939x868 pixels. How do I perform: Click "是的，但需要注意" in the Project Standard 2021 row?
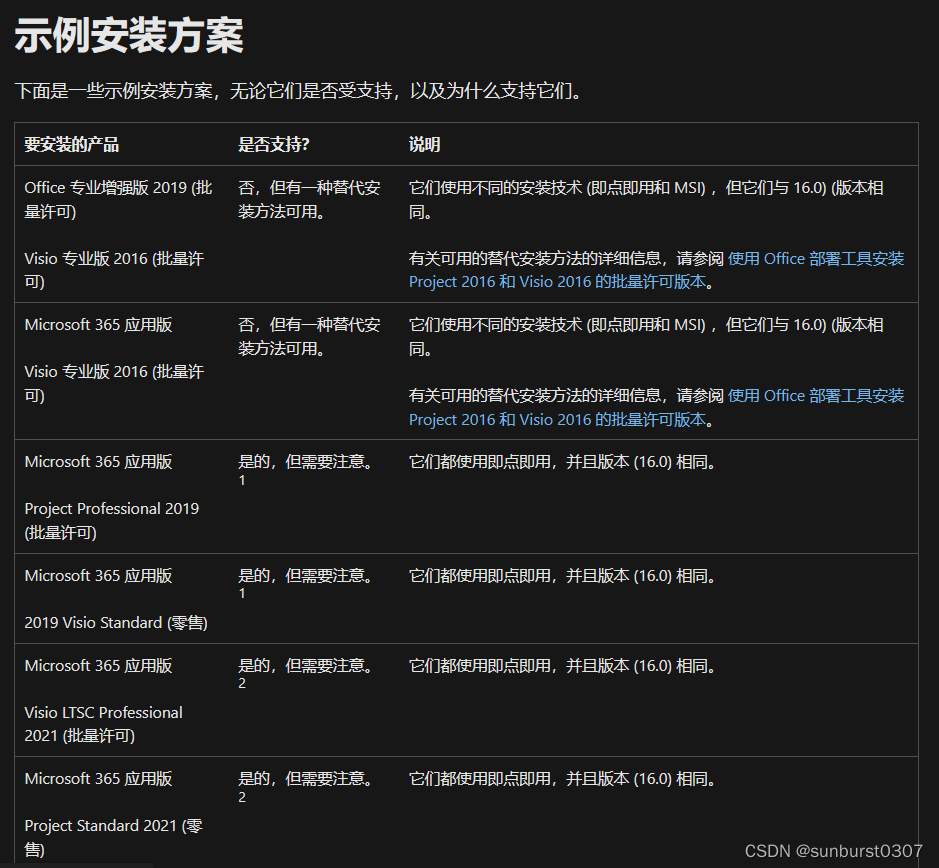click(301, 779)
